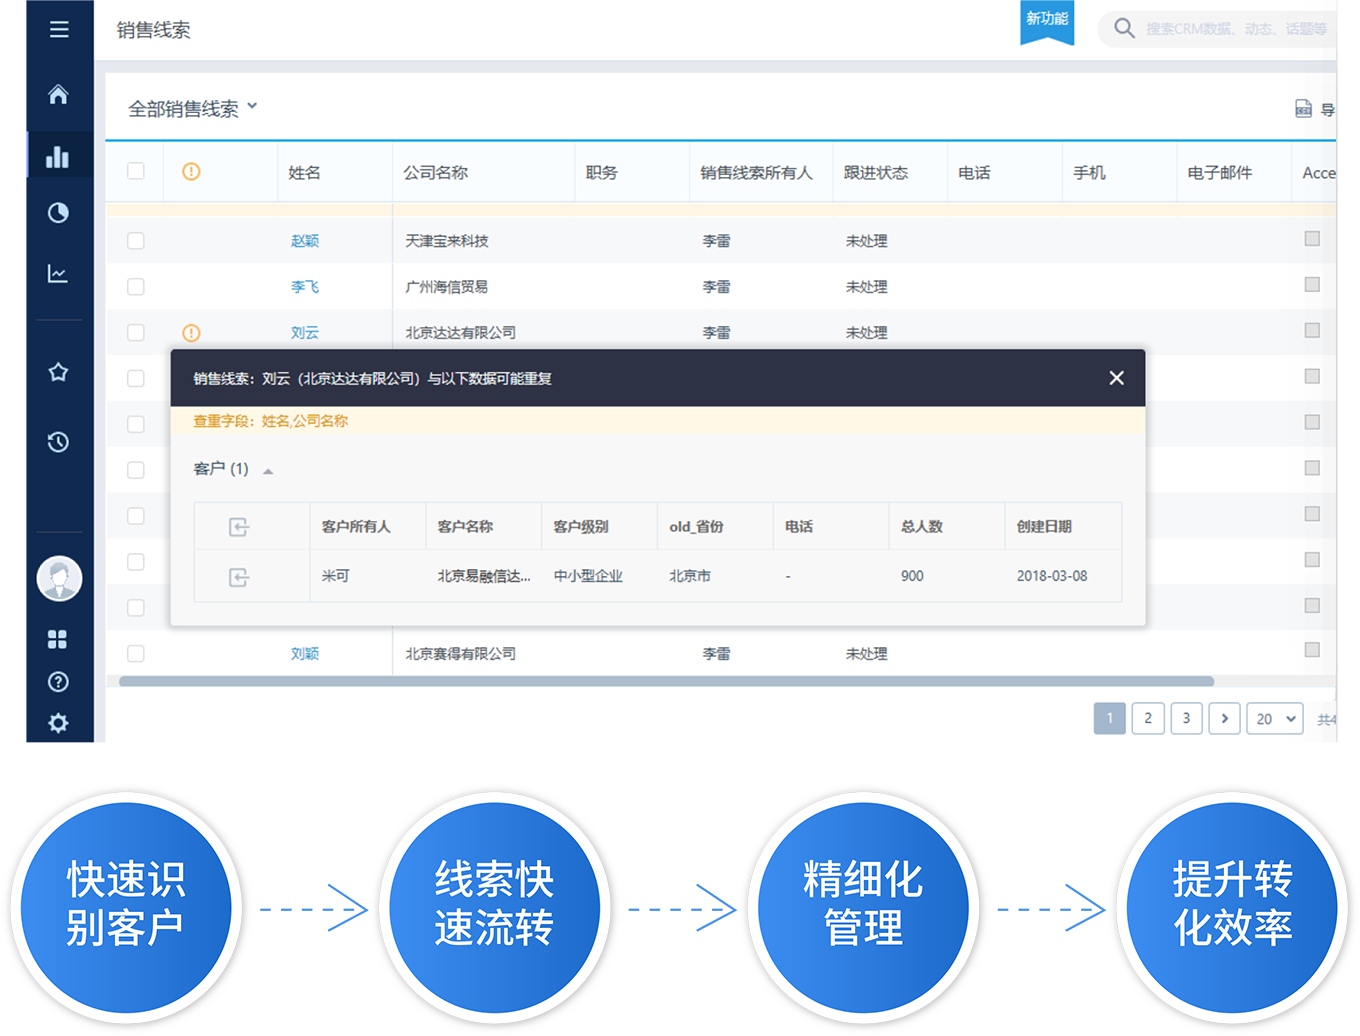This screenshot has height=1036, width=1360.
Task: Open the pie chart sidebar icon
Action: 58,212
